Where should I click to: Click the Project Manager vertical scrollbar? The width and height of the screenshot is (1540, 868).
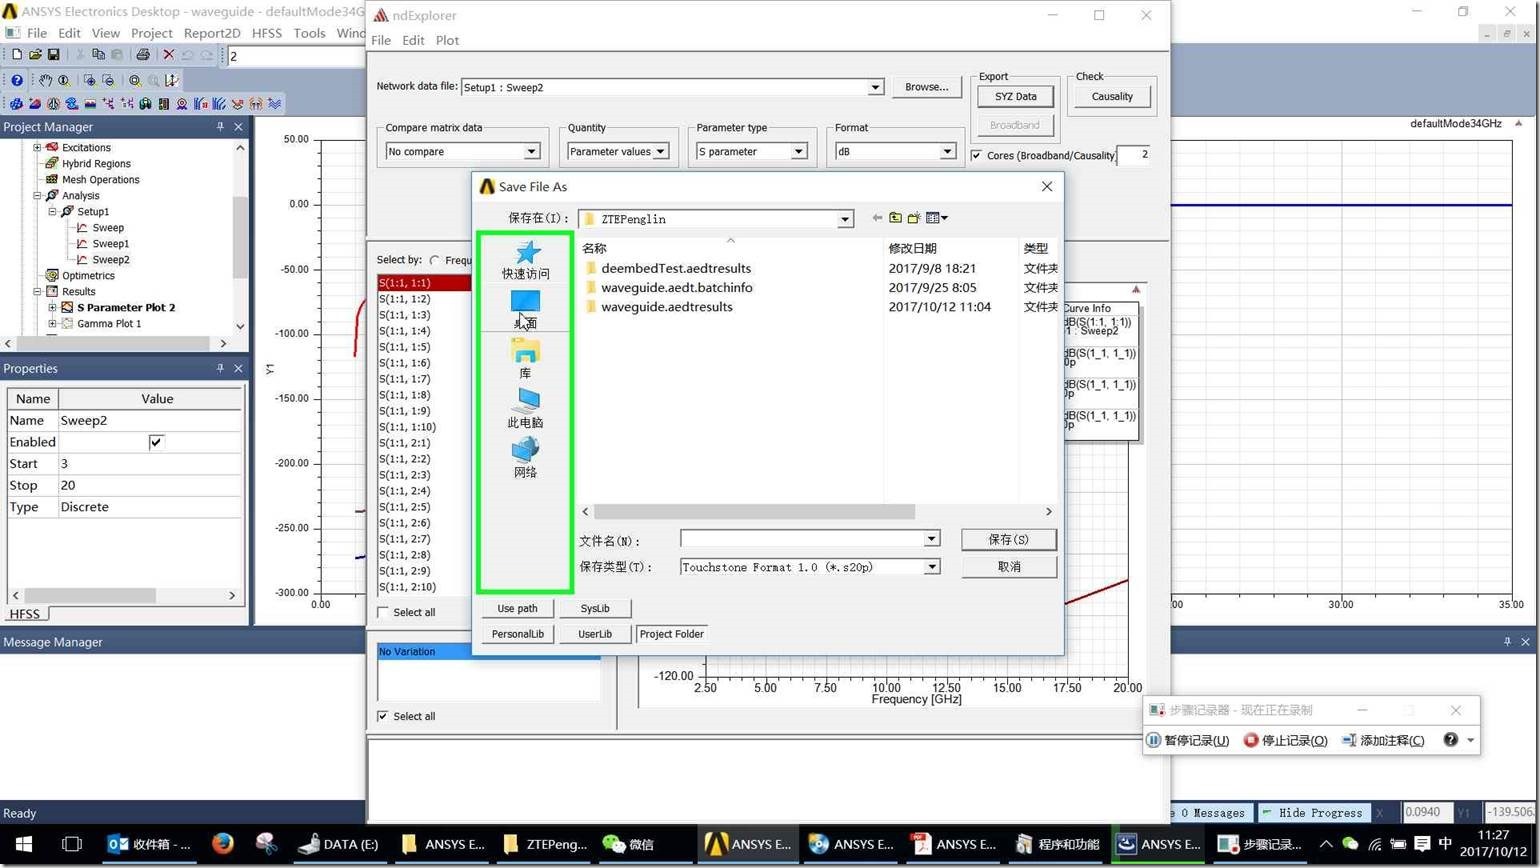[x=240, y=236]
